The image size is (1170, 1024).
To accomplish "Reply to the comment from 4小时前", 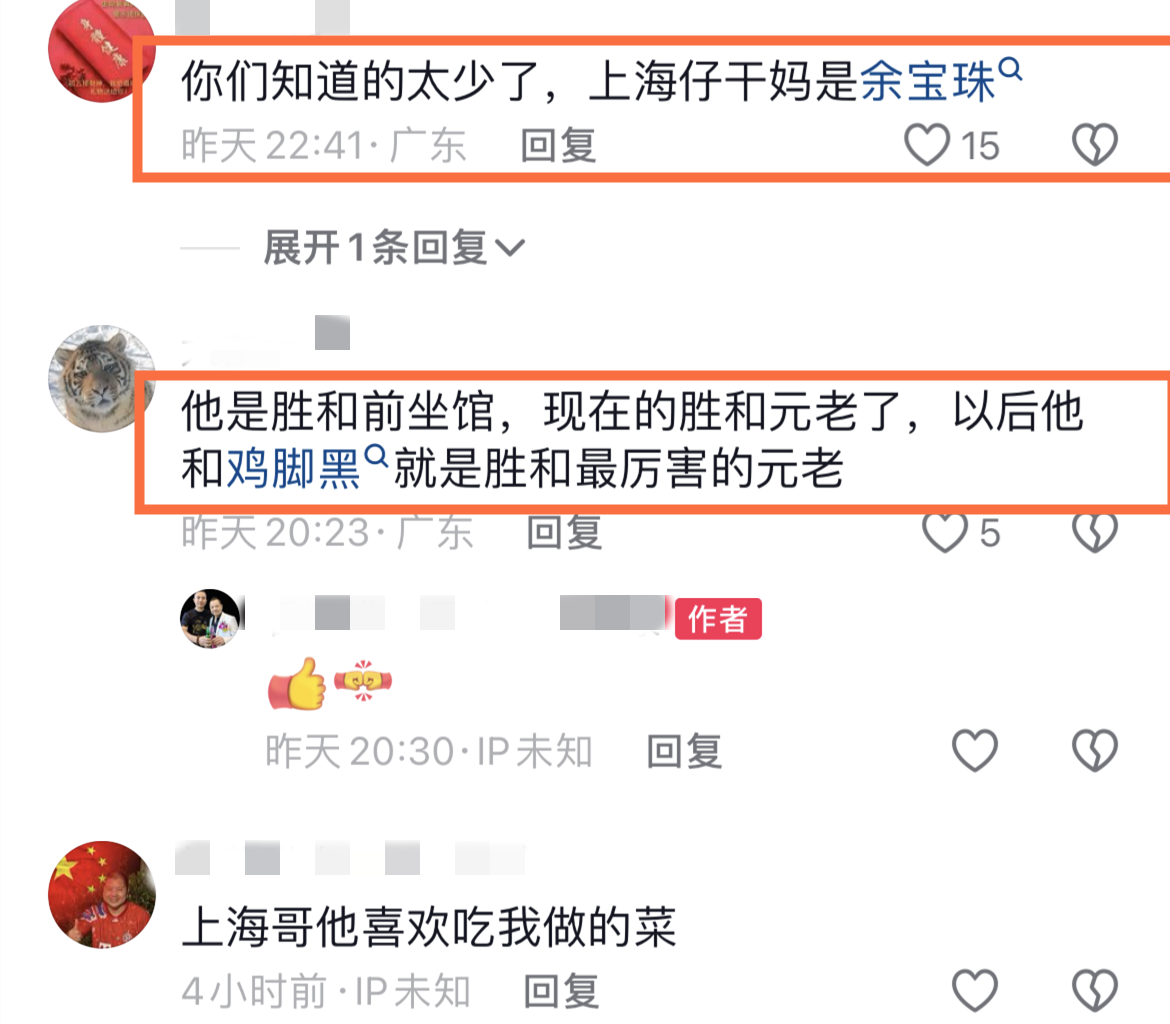I will pos(561,991).
